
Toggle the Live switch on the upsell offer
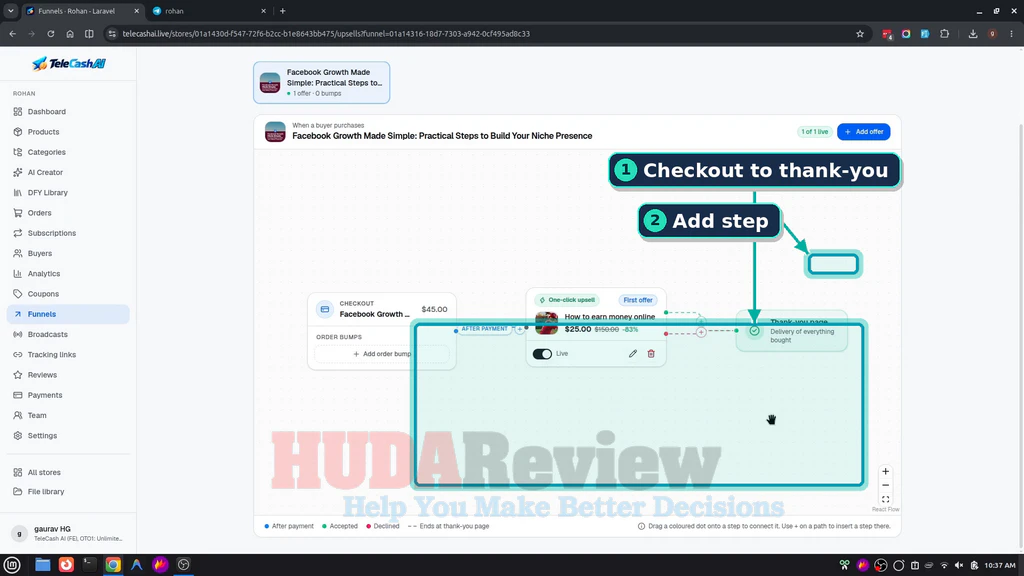(542, 354)
